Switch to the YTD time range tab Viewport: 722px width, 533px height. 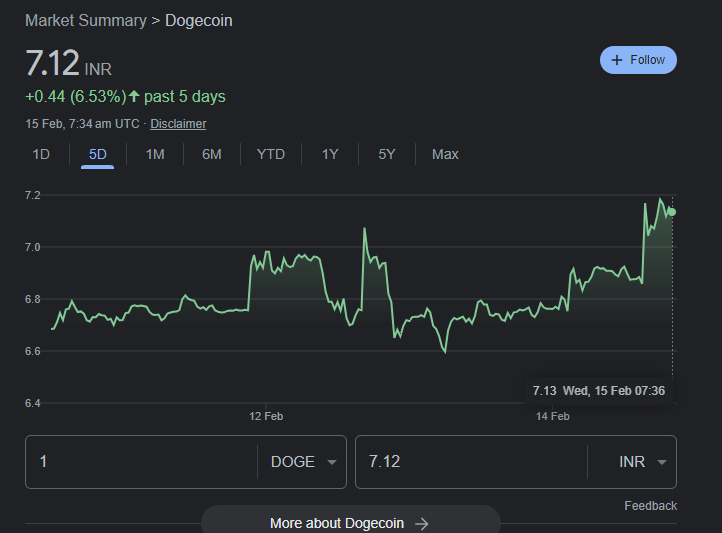coord(271,154)
